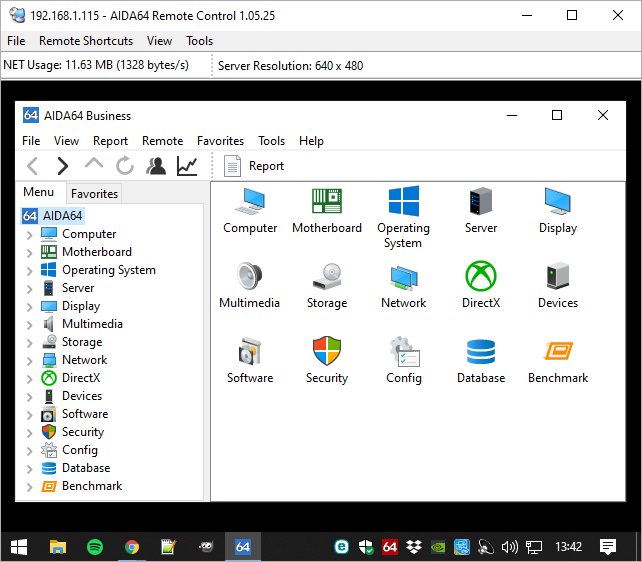Open Remote Control window's File menu
This screenshot has width=642, height=562.
[16, 41]
